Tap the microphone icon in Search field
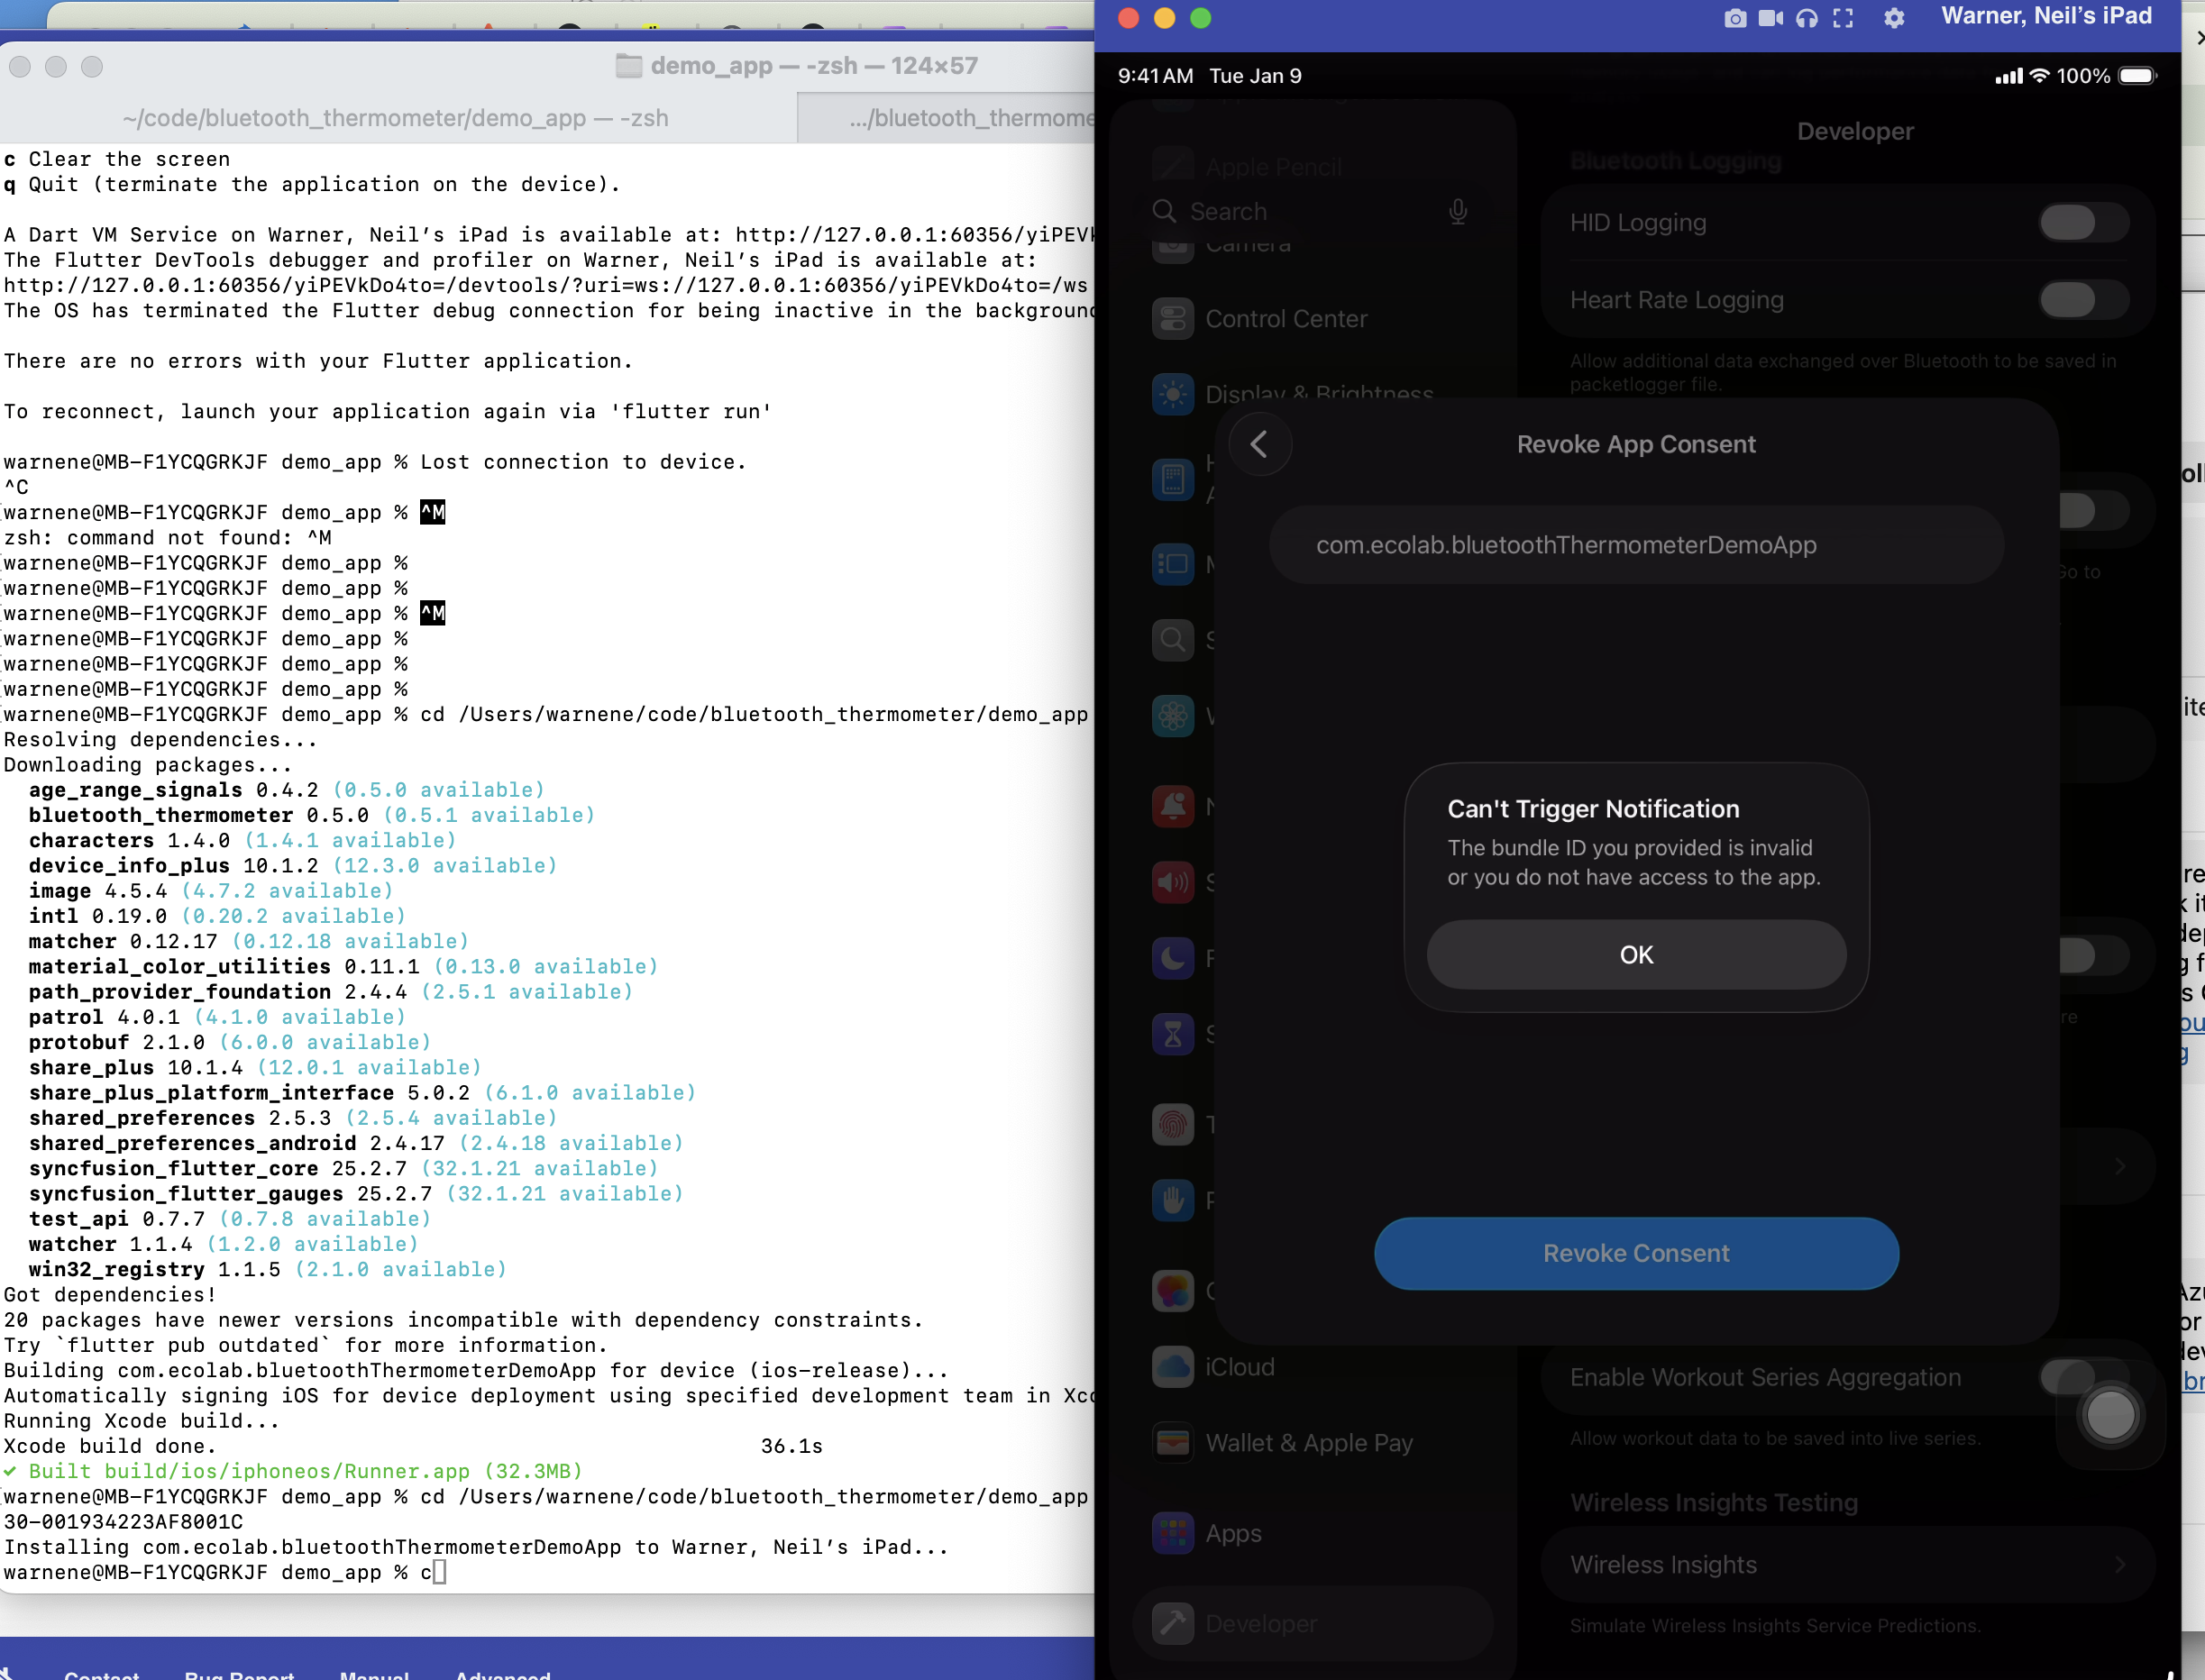Screen dimensions: 2205x1680 (x=1458, y=211)
